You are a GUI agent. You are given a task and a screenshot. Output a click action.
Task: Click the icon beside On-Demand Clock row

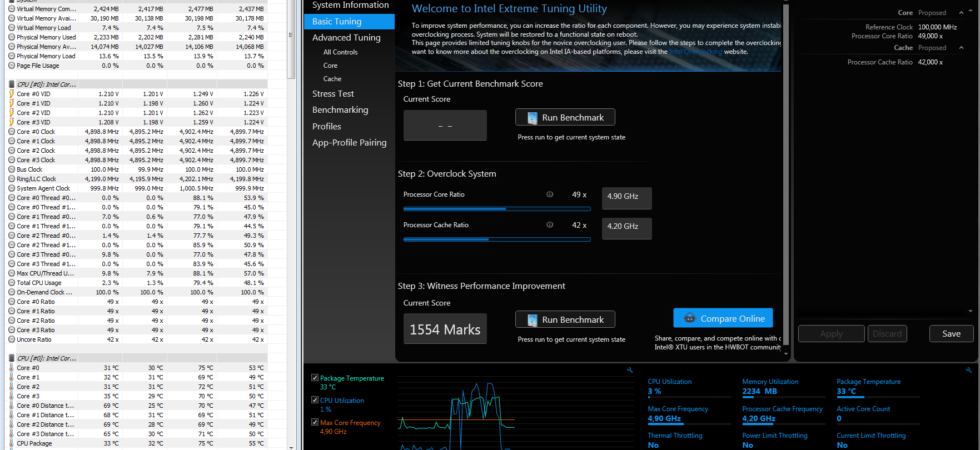click(x=11, y=292)
